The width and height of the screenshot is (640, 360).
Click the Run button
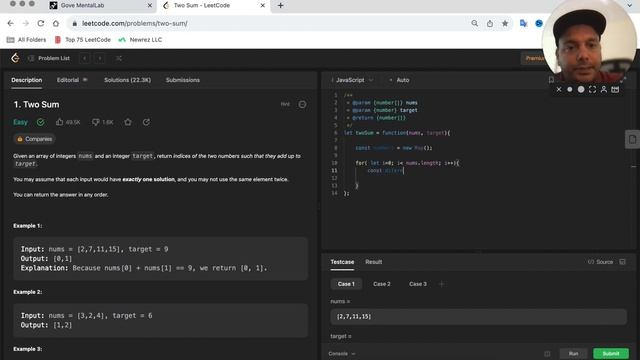573,353
